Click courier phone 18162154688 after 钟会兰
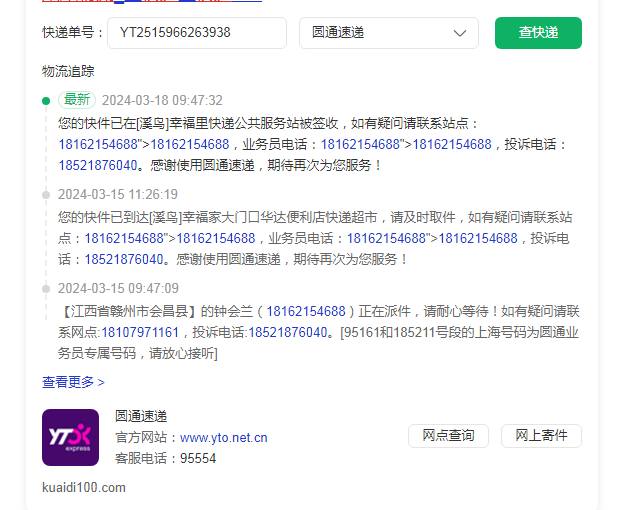The height and width of the screenshot is (510, 634). tap(306, 311)
